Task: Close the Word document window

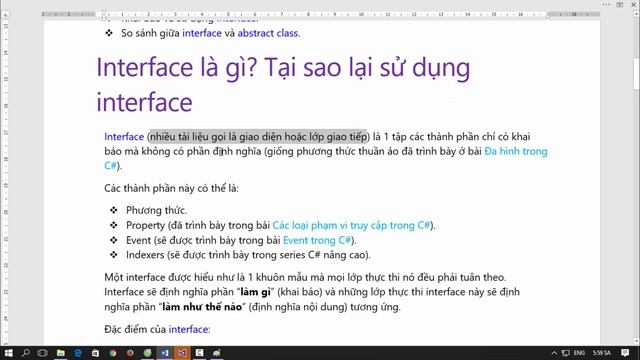Action: [634, 4]
